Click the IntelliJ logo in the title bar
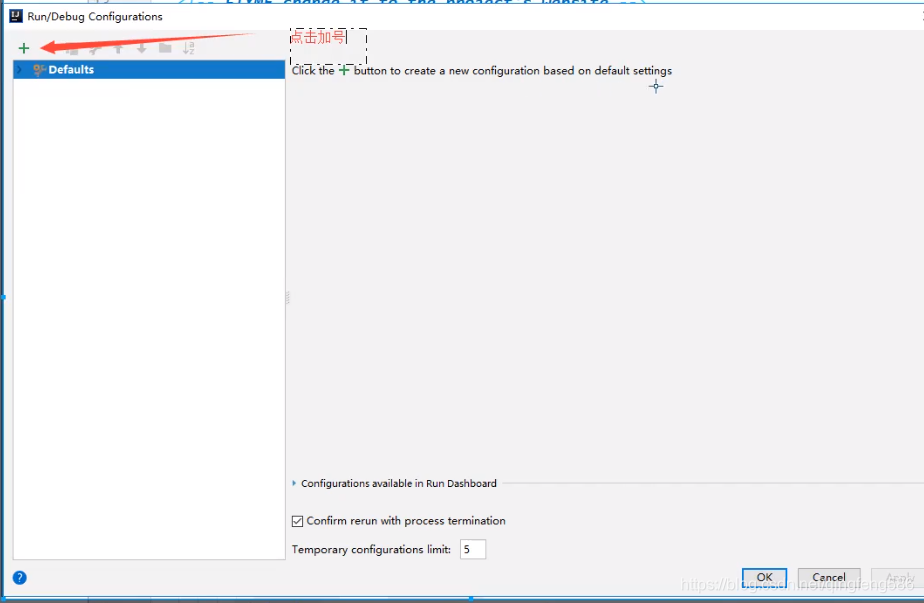The image size is (924, 603). (16, 16)
